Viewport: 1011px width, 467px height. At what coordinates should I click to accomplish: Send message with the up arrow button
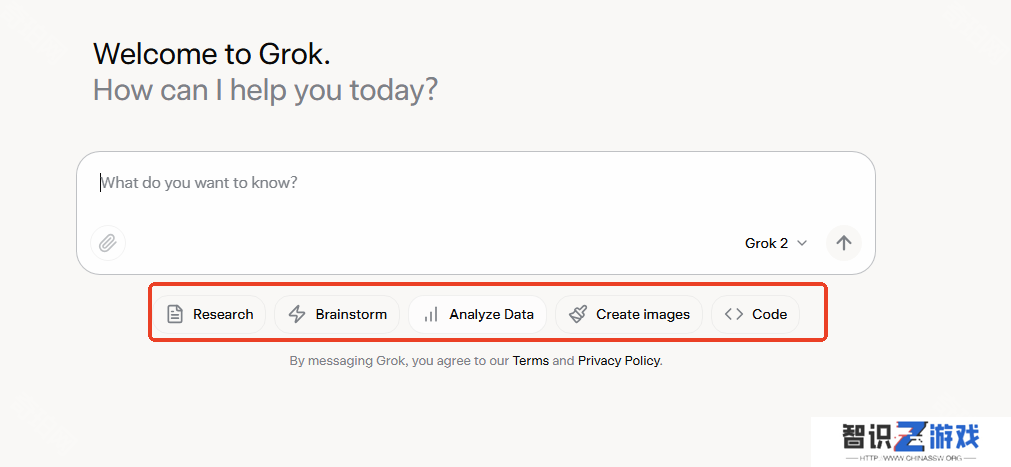pyautogui.click(x=844, y=243)
